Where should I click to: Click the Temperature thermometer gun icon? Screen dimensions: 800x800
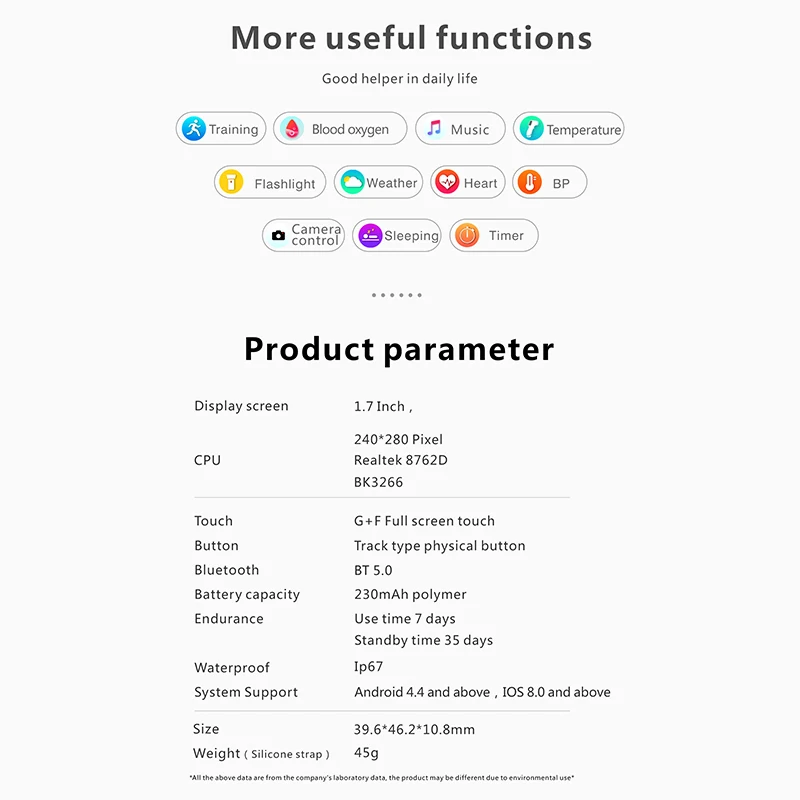(x=532, y=129)
